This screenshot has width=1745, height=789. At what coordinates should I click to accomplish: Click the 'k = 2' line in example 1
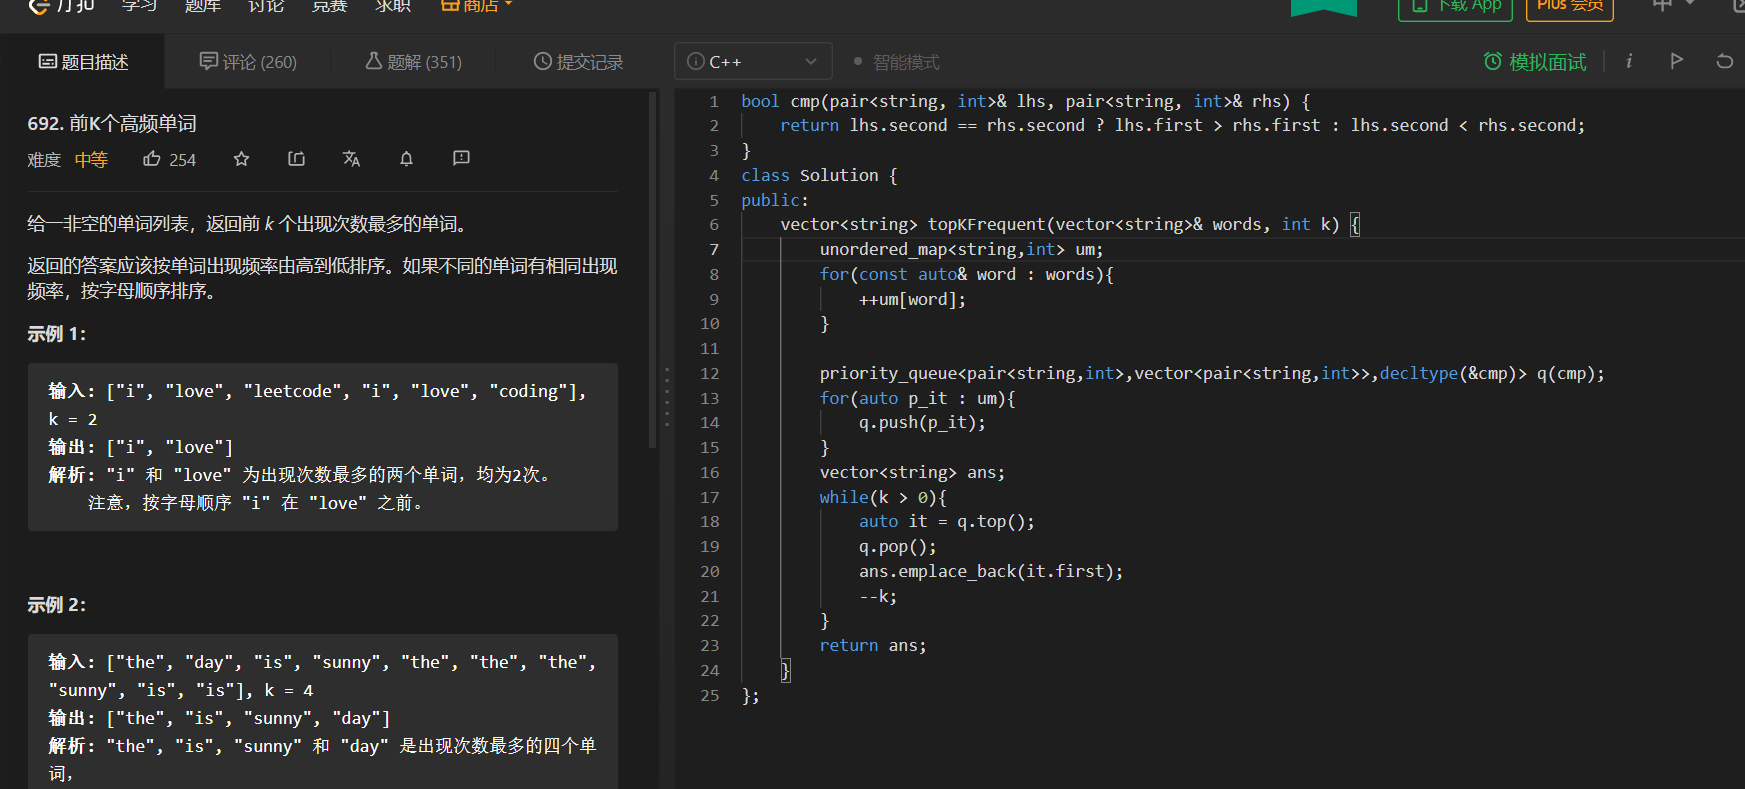73,419
